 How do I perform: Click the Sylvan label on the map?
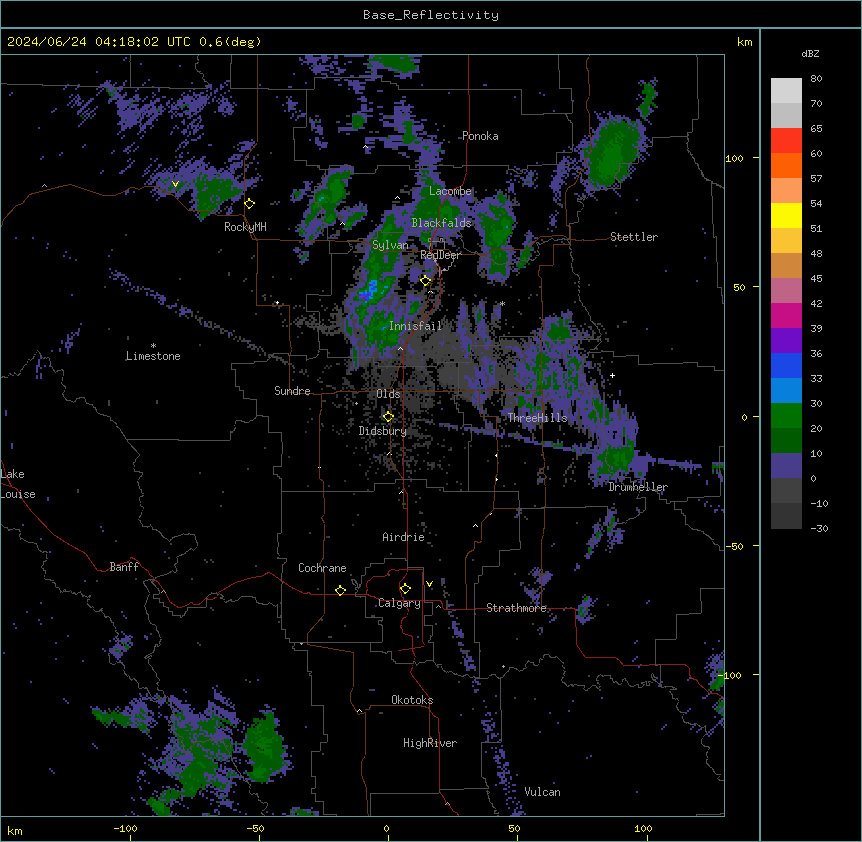pos(390,245)
